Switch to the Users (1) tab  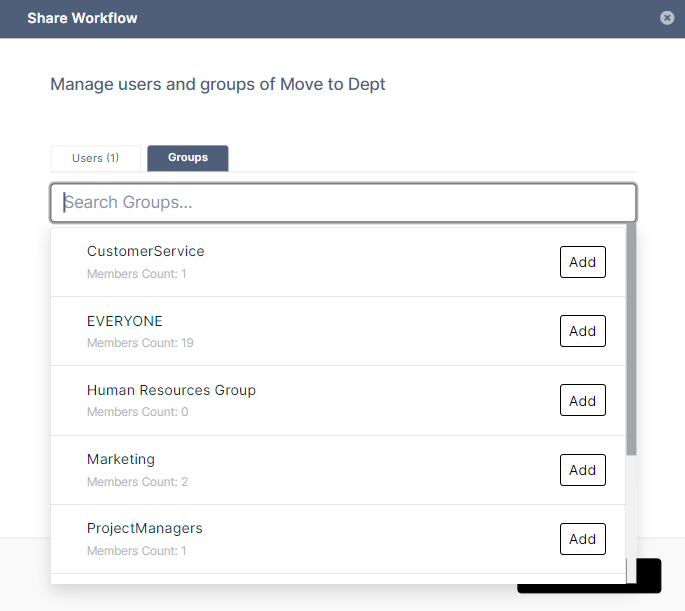tap(96, 158)
